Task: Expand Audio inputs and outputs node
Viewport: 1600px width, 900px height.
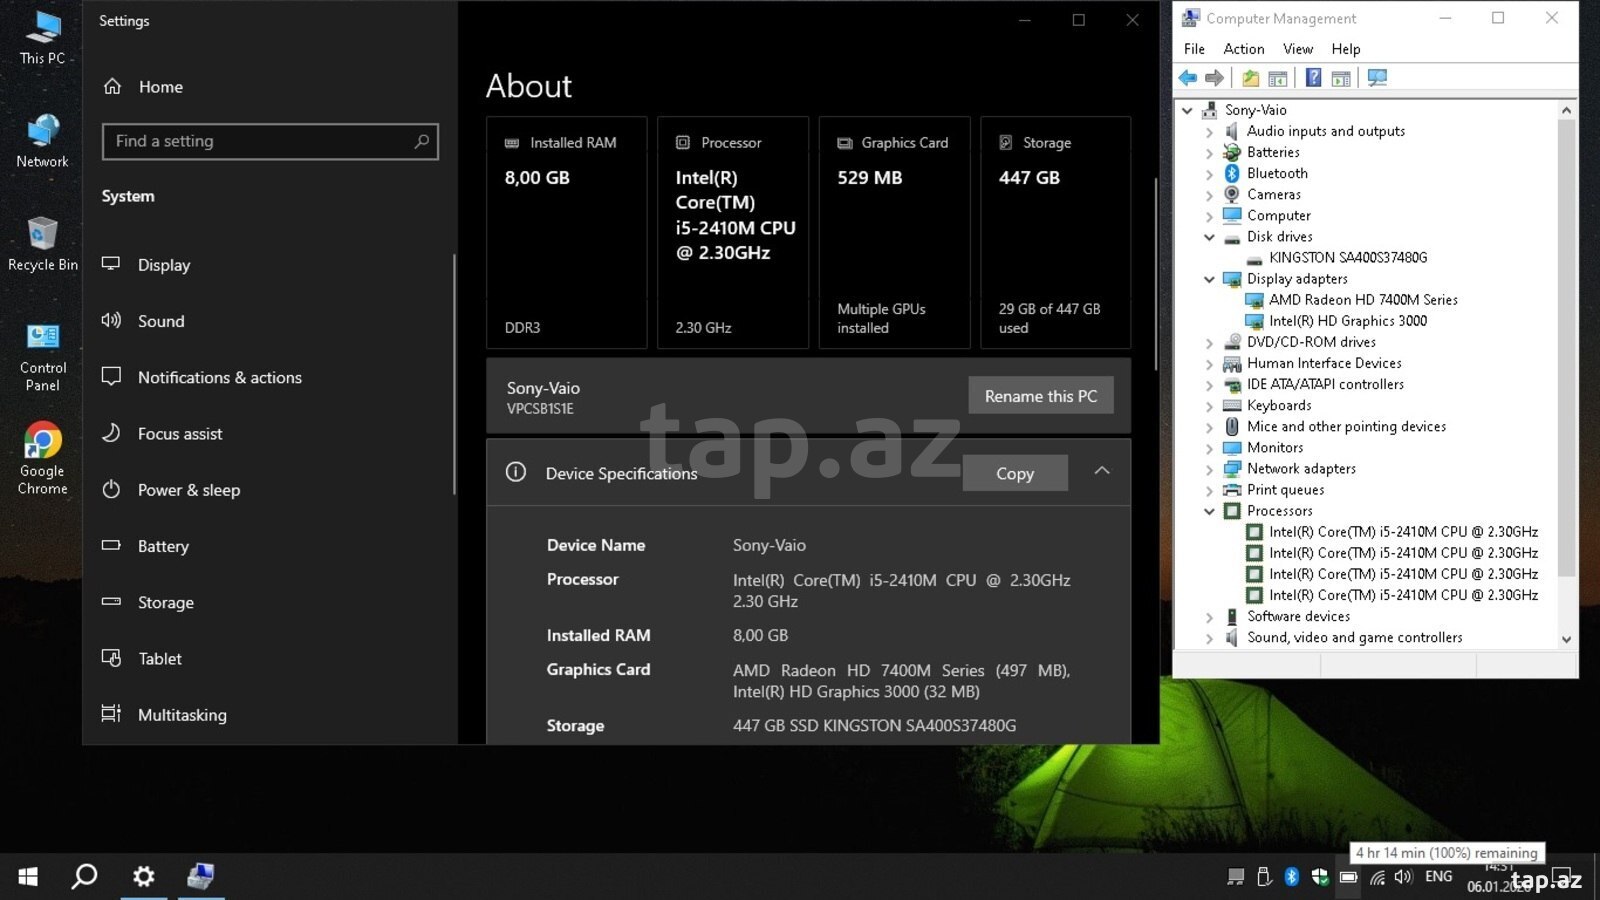Action: [x=1209, y=132]
